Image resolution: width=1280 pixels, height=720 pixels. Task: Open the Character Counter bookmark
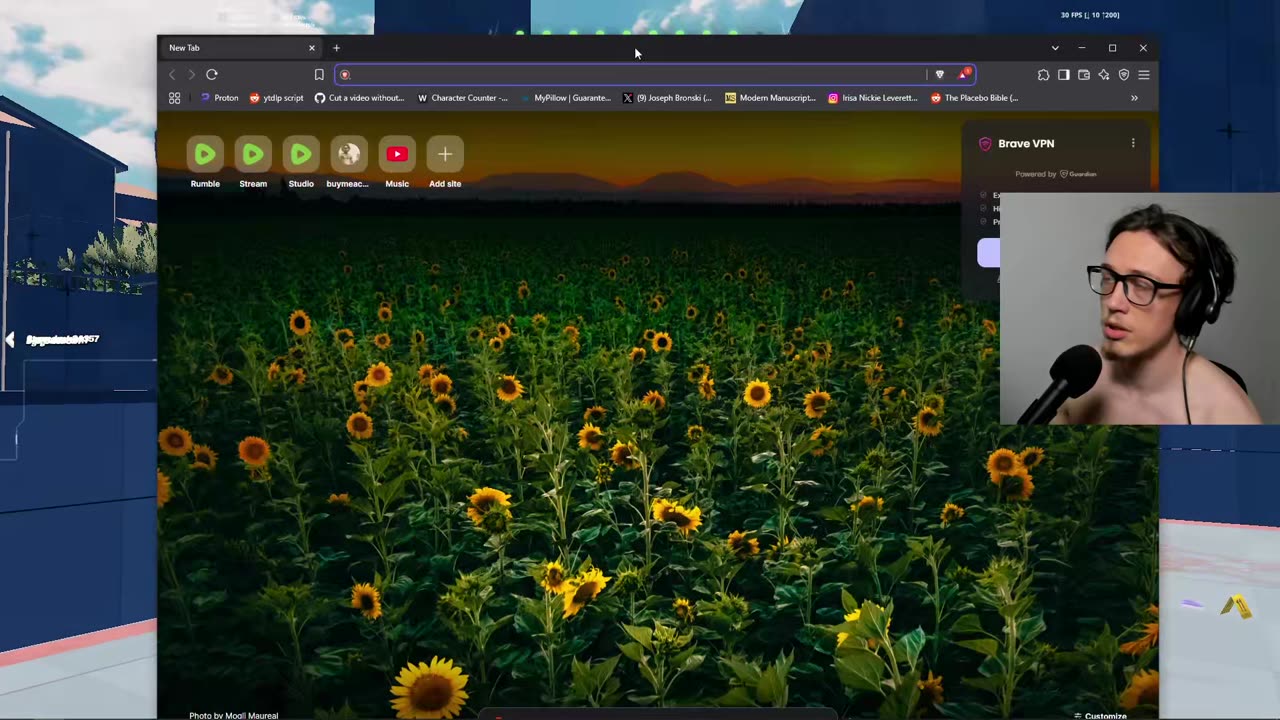[x=462, y=98]
